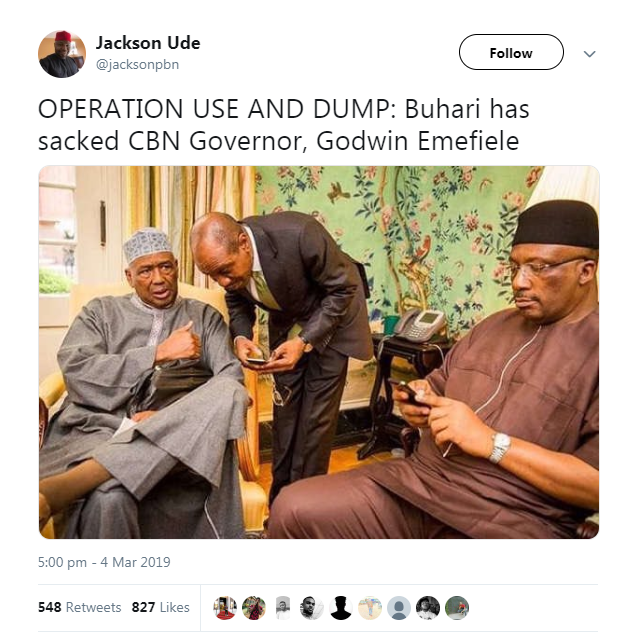Click the tweet text about CBN Governor
The height and width of the screenshot is (634, 634).
pyautogui.click(x=283, y=125)
